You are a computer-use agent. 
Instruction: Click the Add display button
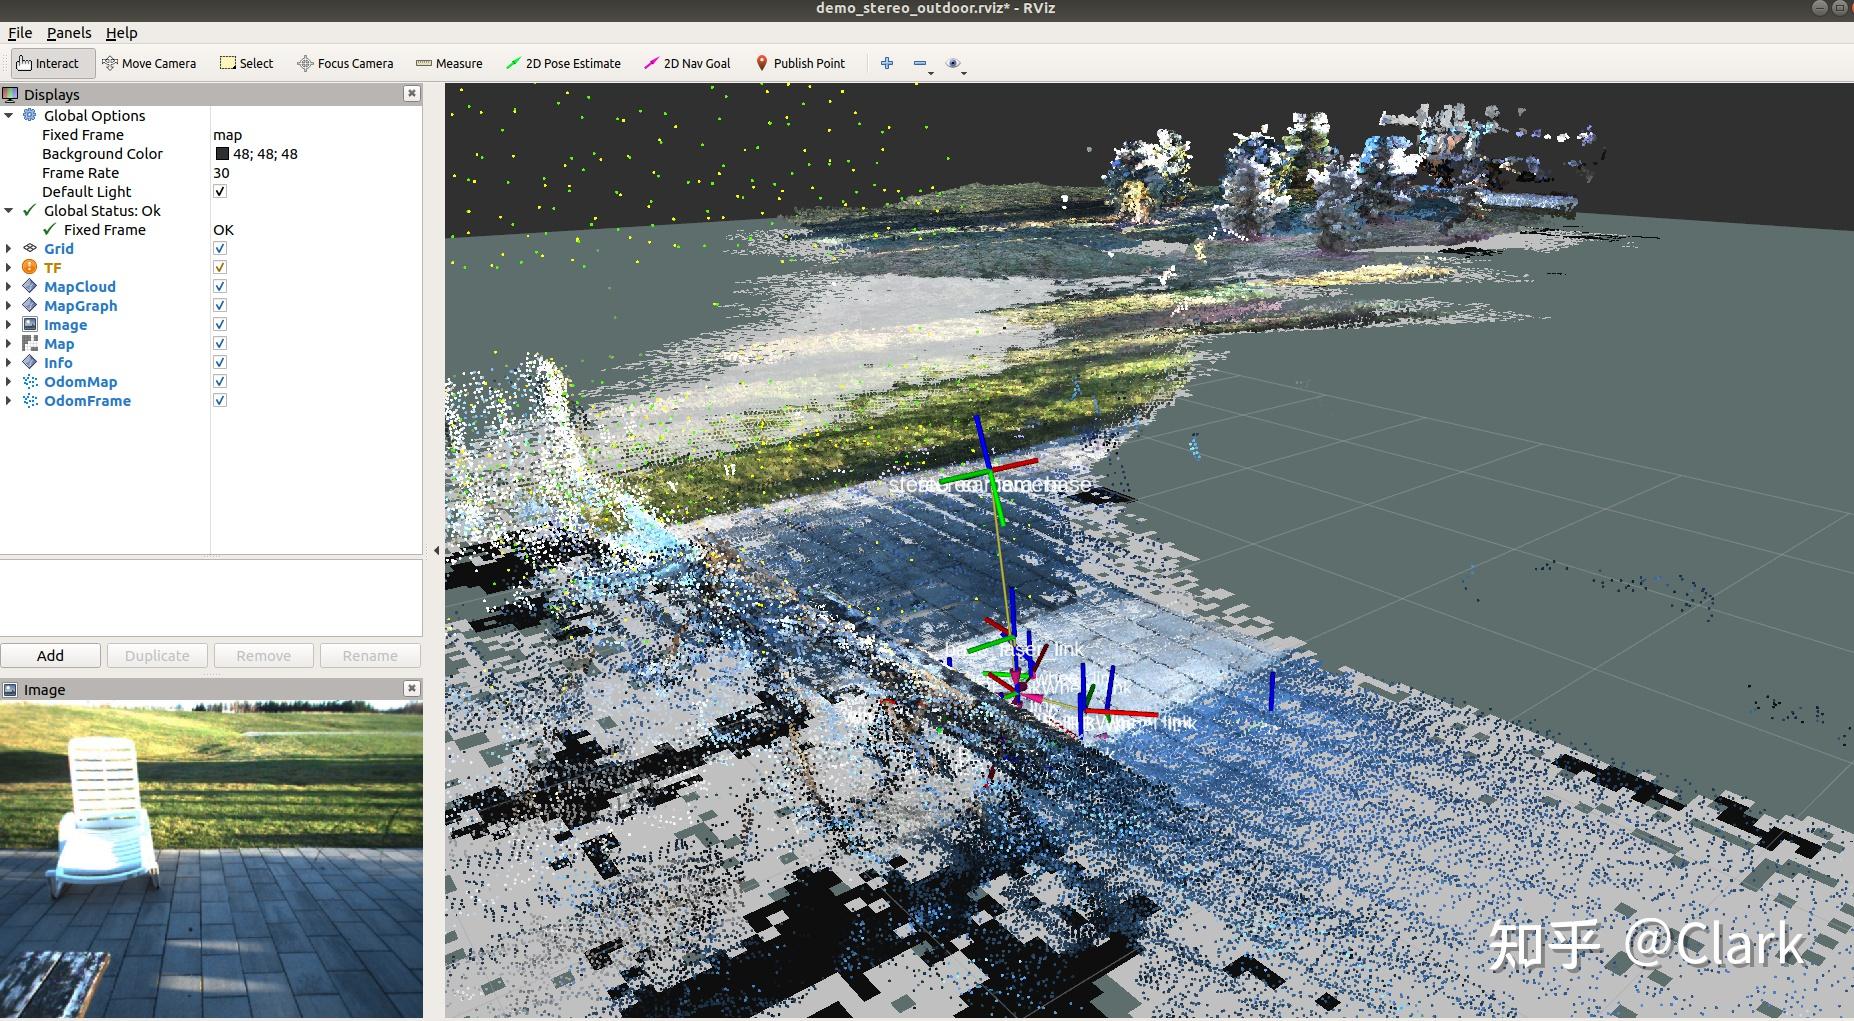[50, 655]
